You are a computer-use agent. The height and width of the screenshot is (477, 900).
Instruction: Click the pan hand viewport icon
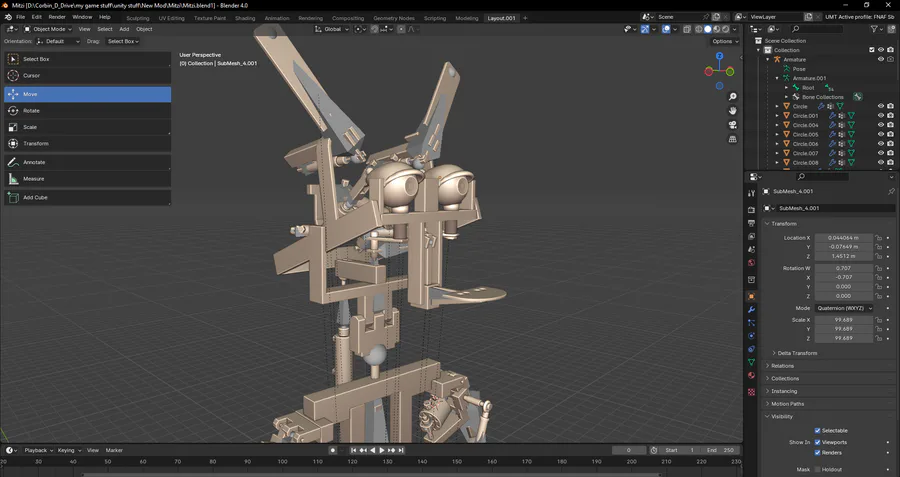732,111
